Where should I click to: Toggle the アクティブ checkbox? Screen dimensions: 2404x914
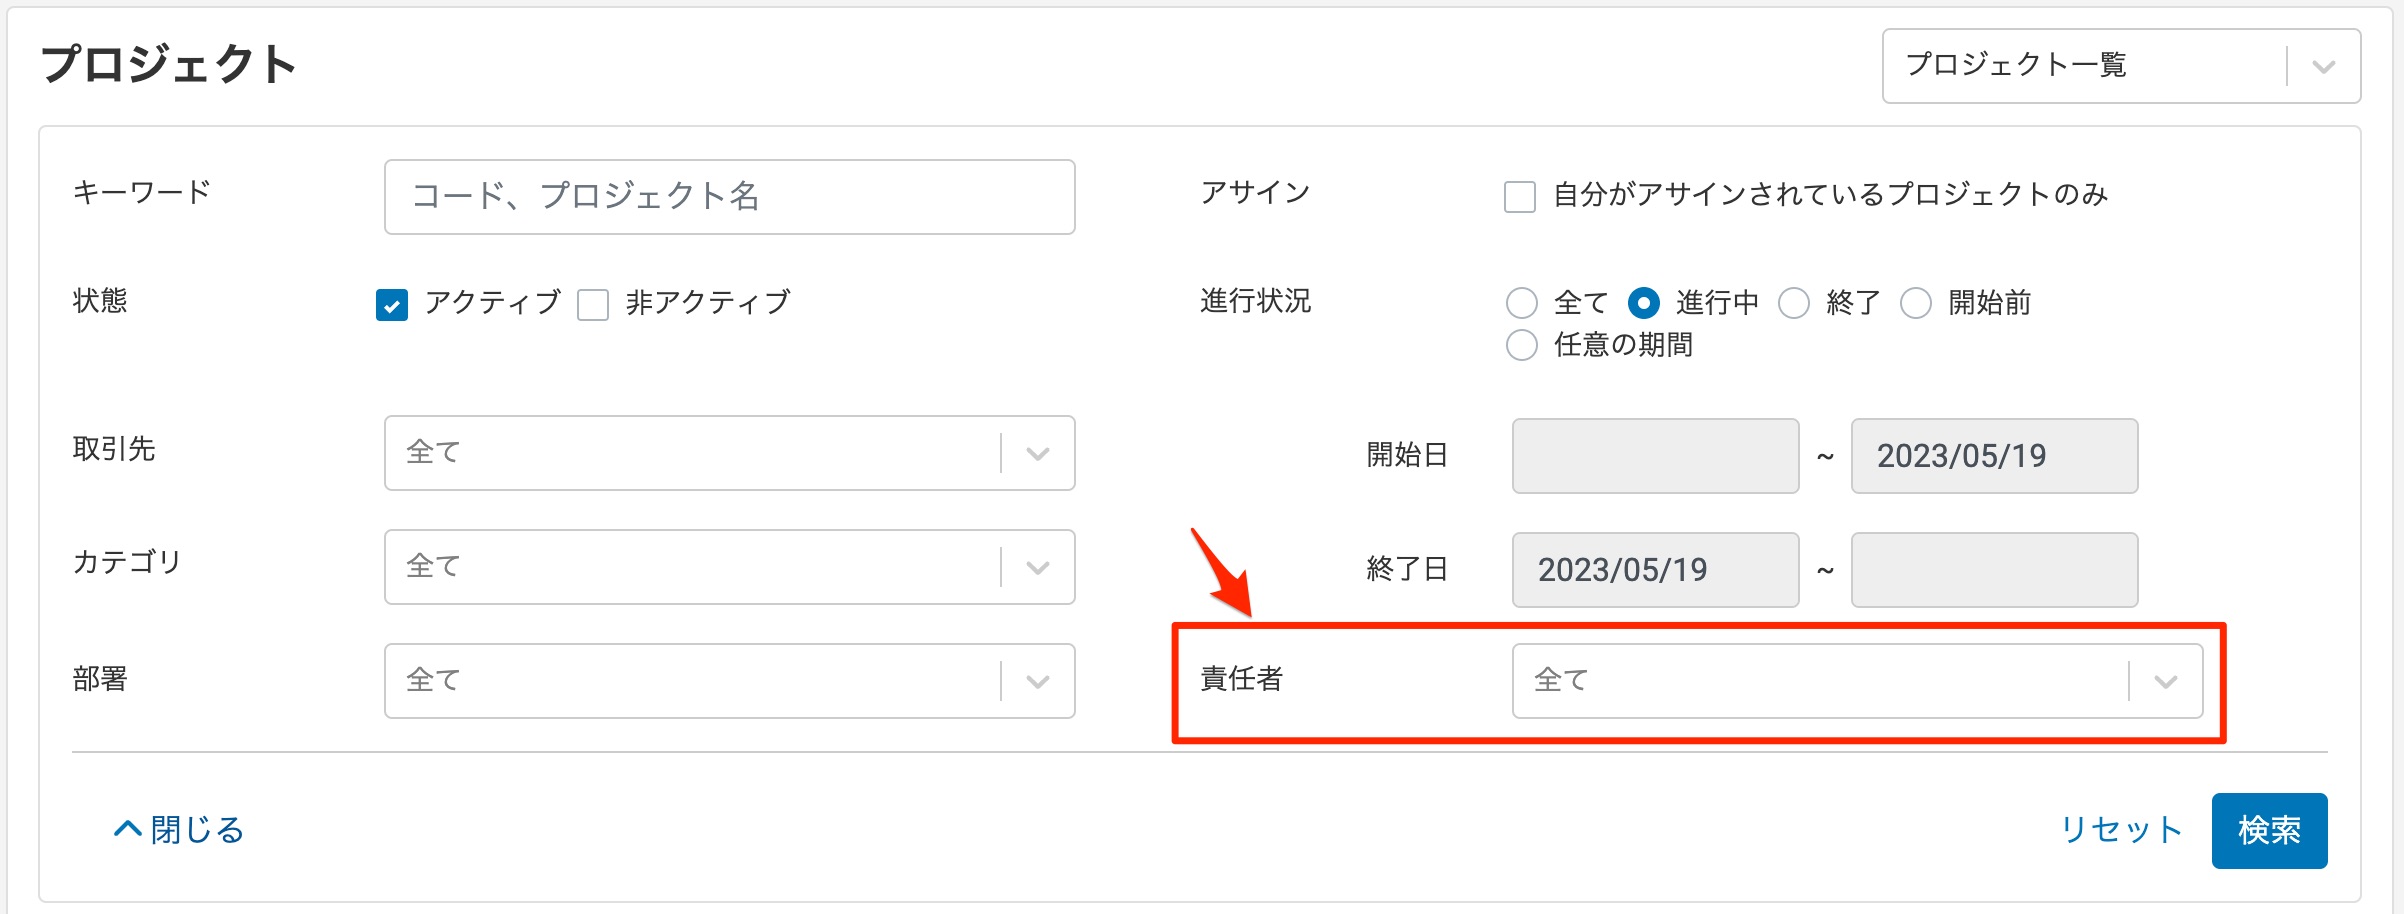click(x=392, y=304)
